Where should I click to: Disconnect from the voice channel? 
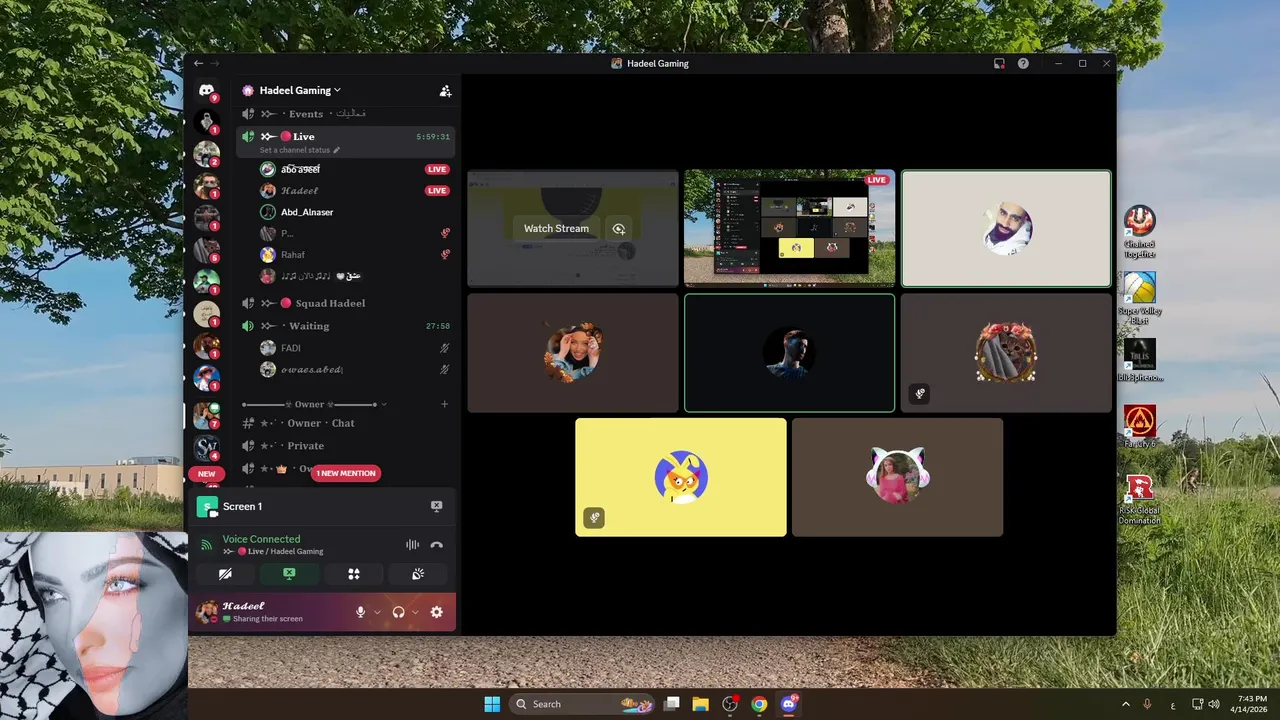(x=436, y=545)
